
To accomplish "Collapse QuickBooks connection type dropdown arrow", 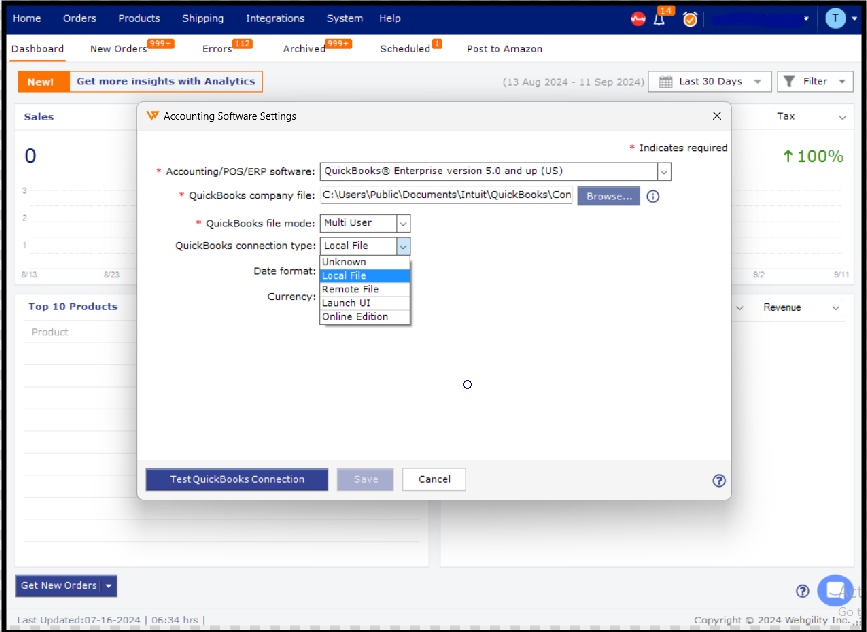I will click(404, 246).
